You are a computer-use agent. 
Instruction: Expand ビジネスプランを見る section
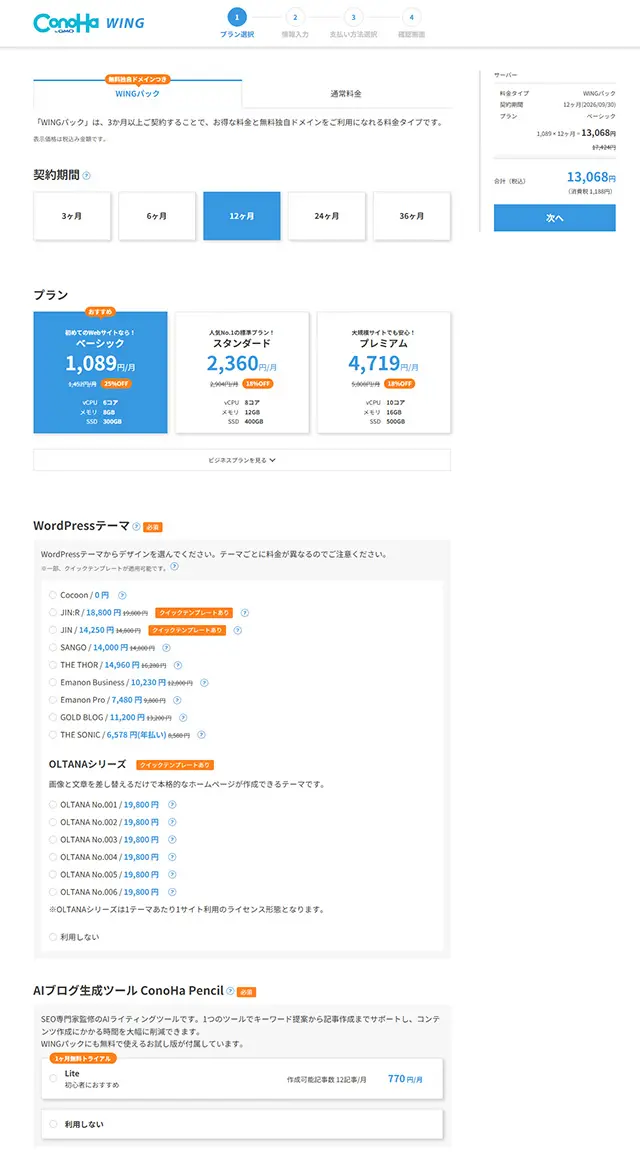[242, 460]
